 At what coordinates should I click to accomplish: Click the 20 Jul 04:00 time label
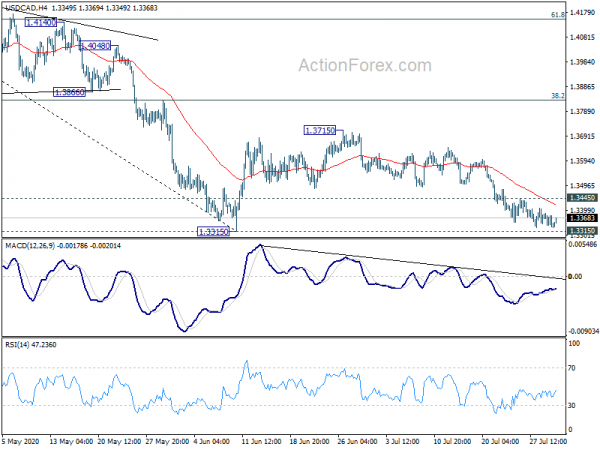pos(500,442)
